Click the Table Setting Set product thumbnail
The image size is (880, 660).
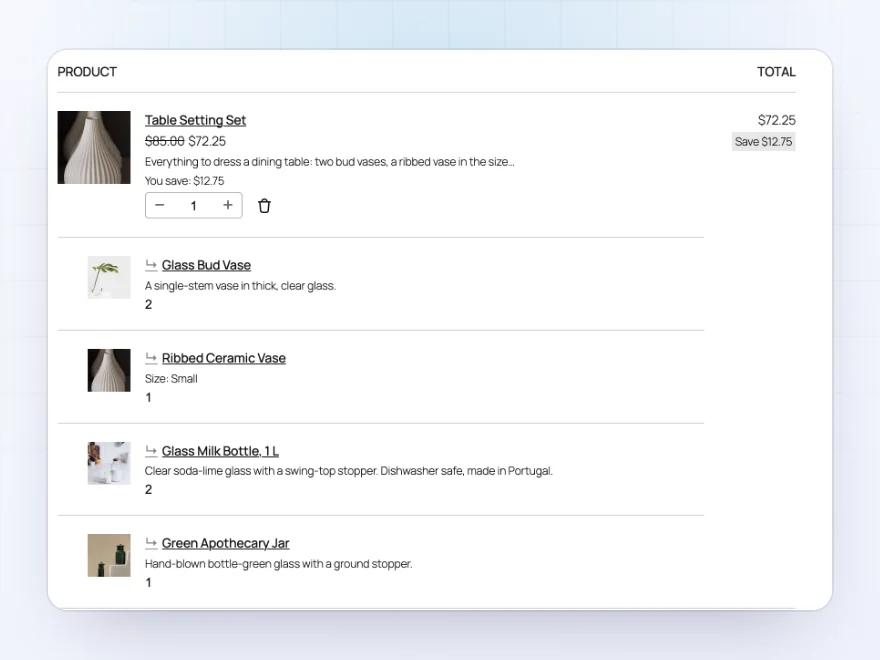point(94,147)
